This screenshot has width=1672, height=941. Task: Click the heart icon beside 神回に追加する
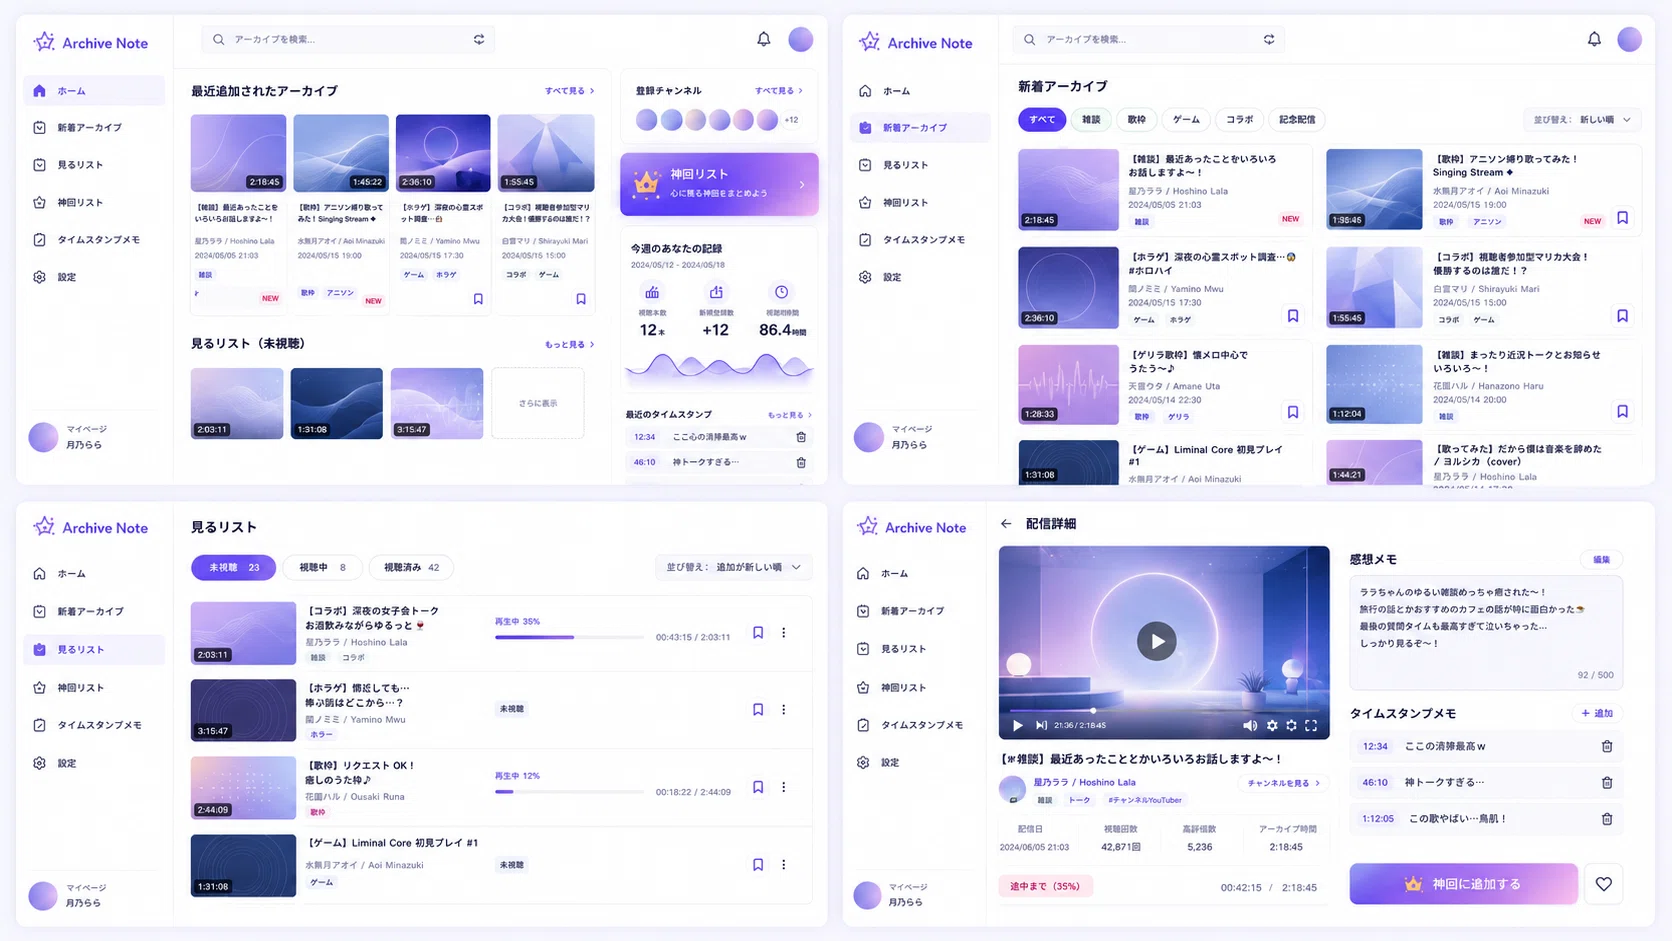point(1604,884)
